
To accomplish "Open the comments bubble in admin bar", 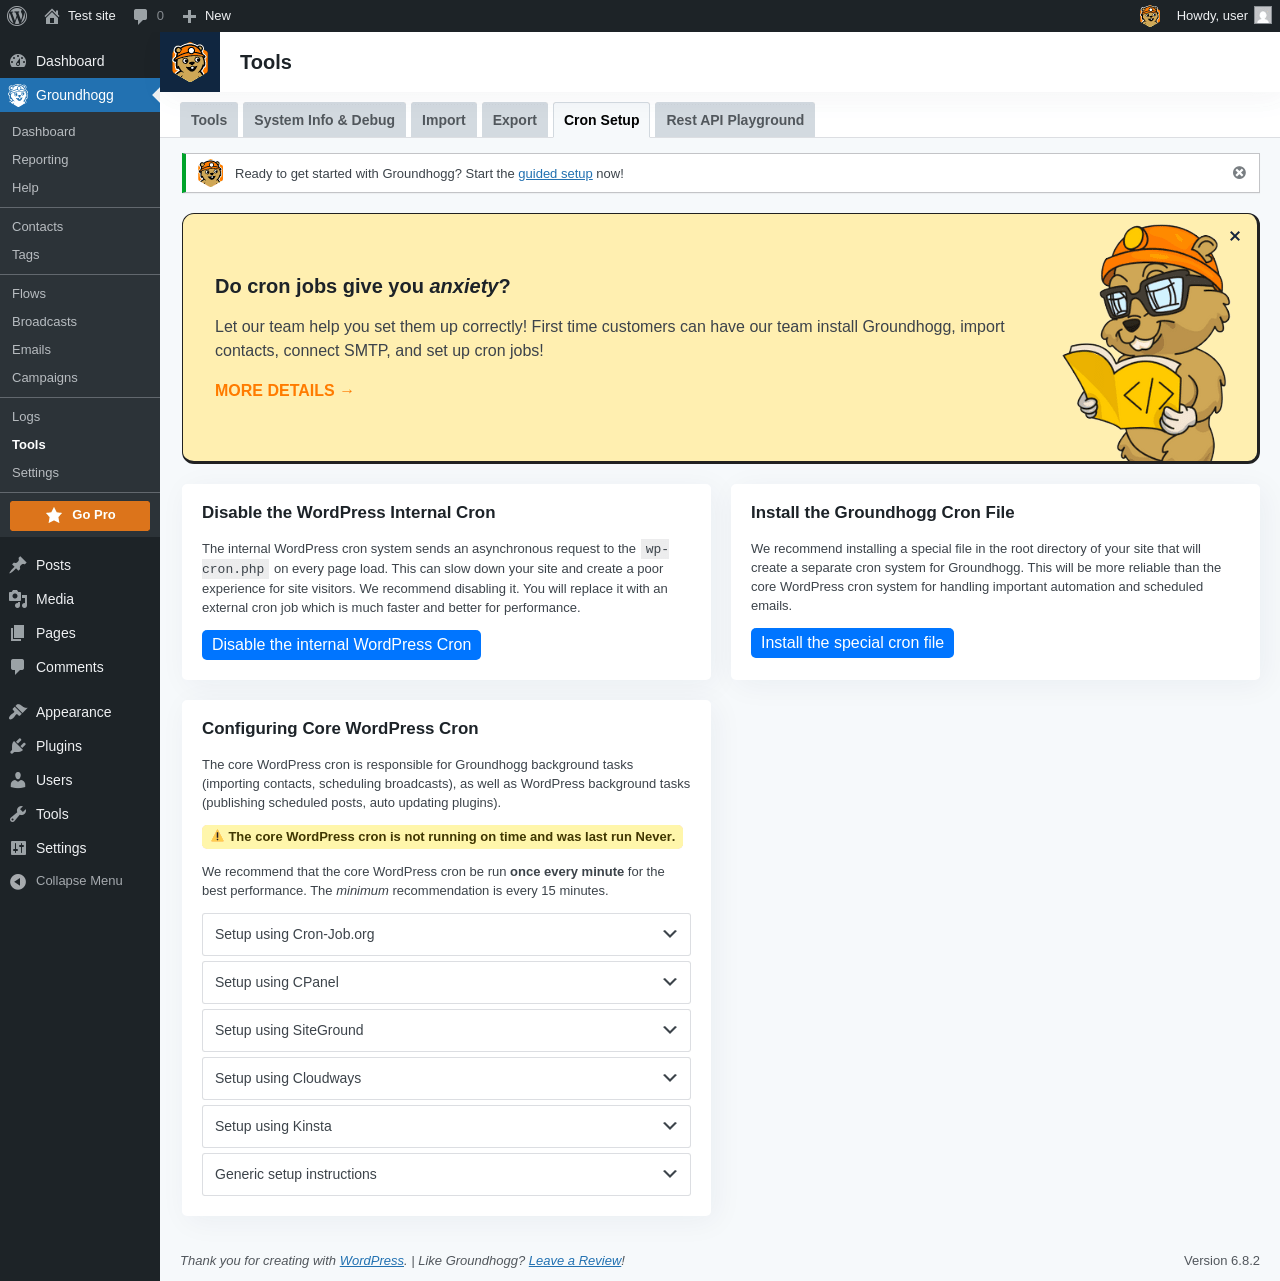I will click(x=140, y=16).
